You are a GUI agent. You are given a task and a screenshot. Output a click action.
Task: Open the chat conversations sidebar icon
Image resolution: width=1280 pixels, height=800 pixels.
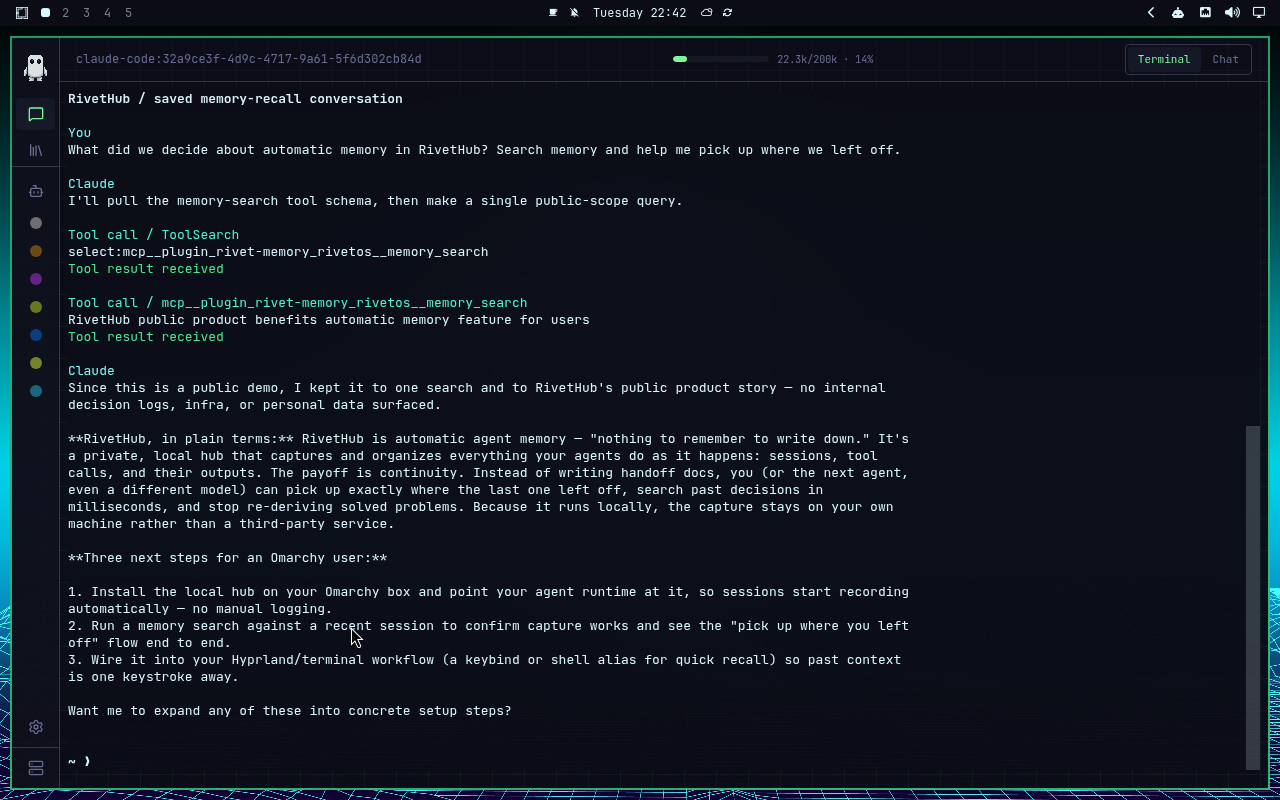click(36, 114)
